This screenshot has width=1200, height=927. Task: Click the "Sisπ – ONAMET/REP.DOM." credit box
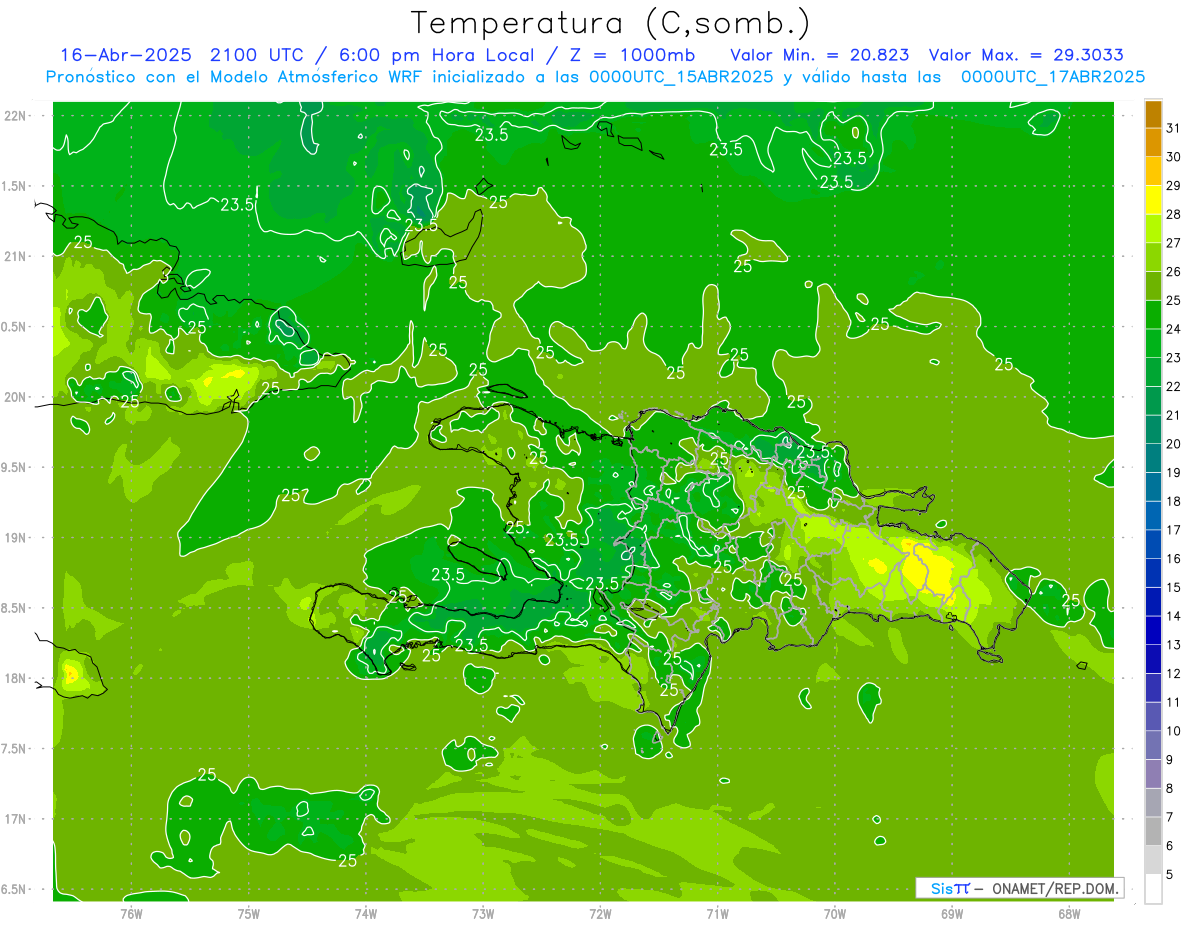coord(1020,888)
